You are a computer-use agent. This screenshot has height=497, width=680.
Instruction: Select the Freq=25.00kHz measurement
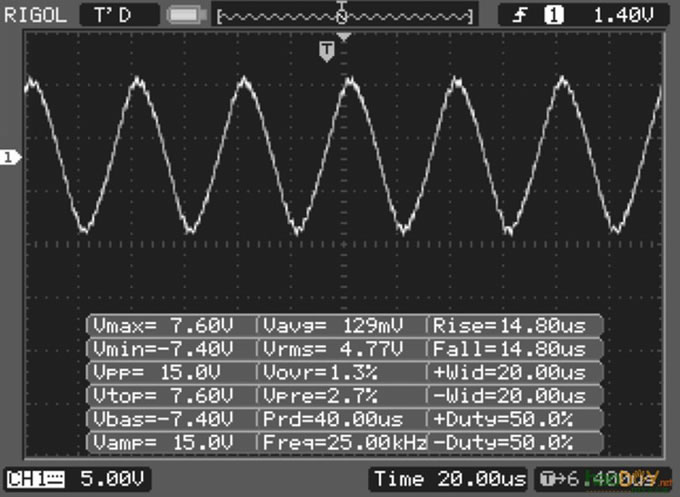(x=342, y=442)
